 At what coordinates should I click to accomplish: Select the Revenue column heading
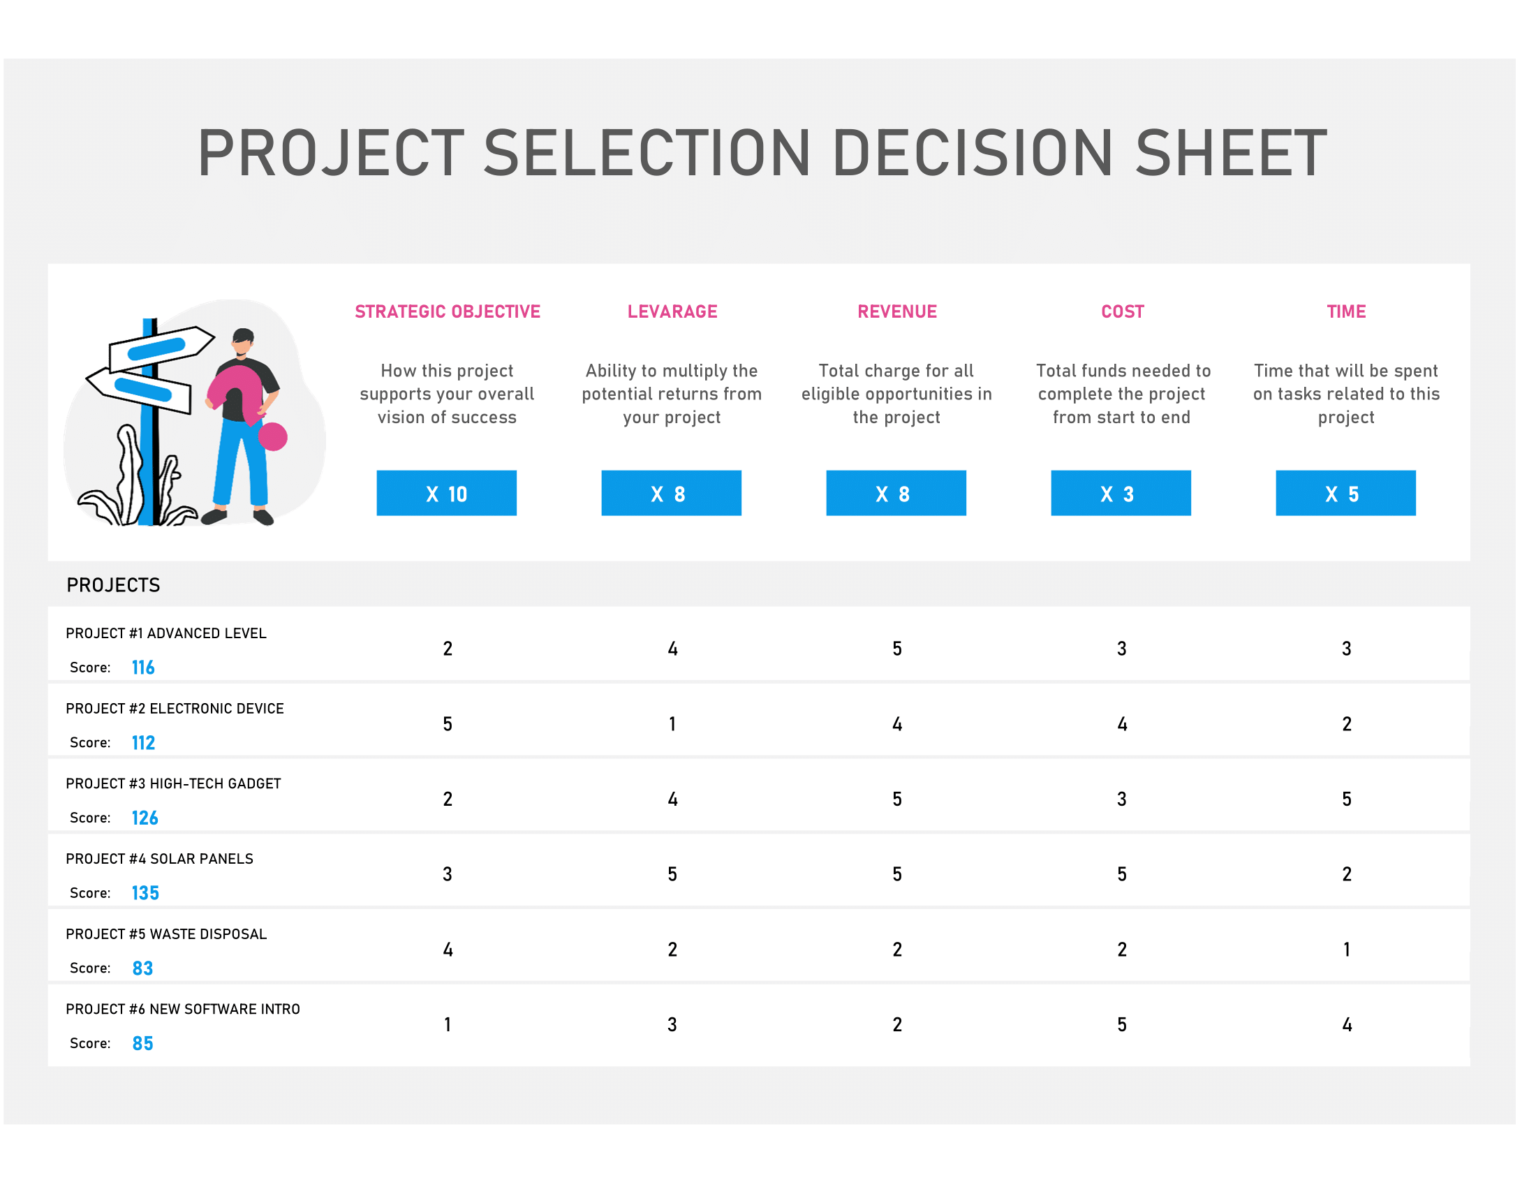tap(897, 312)
